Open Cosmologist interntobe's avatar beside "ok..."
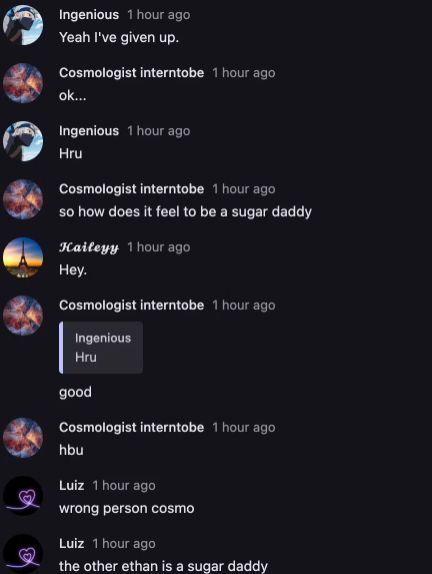This screenshot has width=432, height=574. pyautogui.click(x=23, y=83)
